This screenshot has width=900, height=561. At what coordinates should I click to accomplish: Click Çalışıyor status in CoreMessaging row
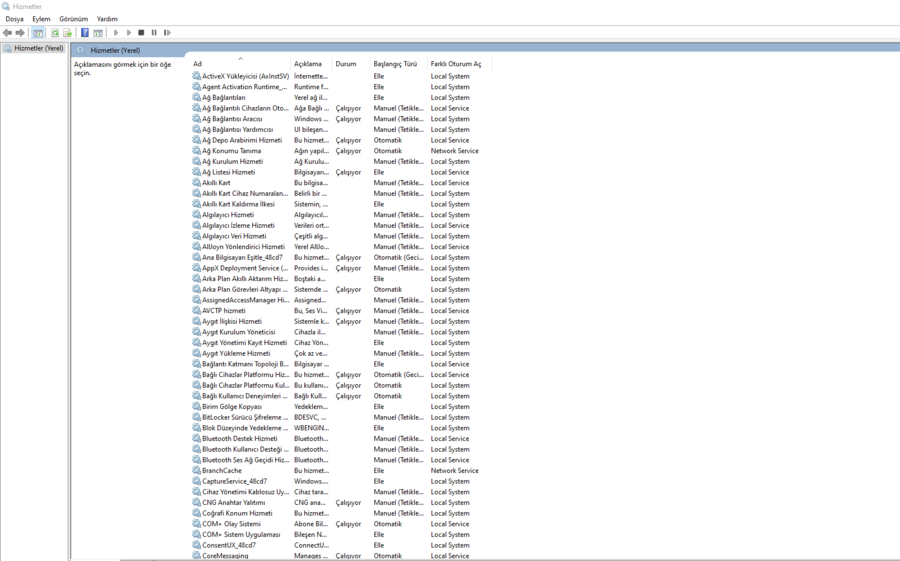tap(348, 556)
